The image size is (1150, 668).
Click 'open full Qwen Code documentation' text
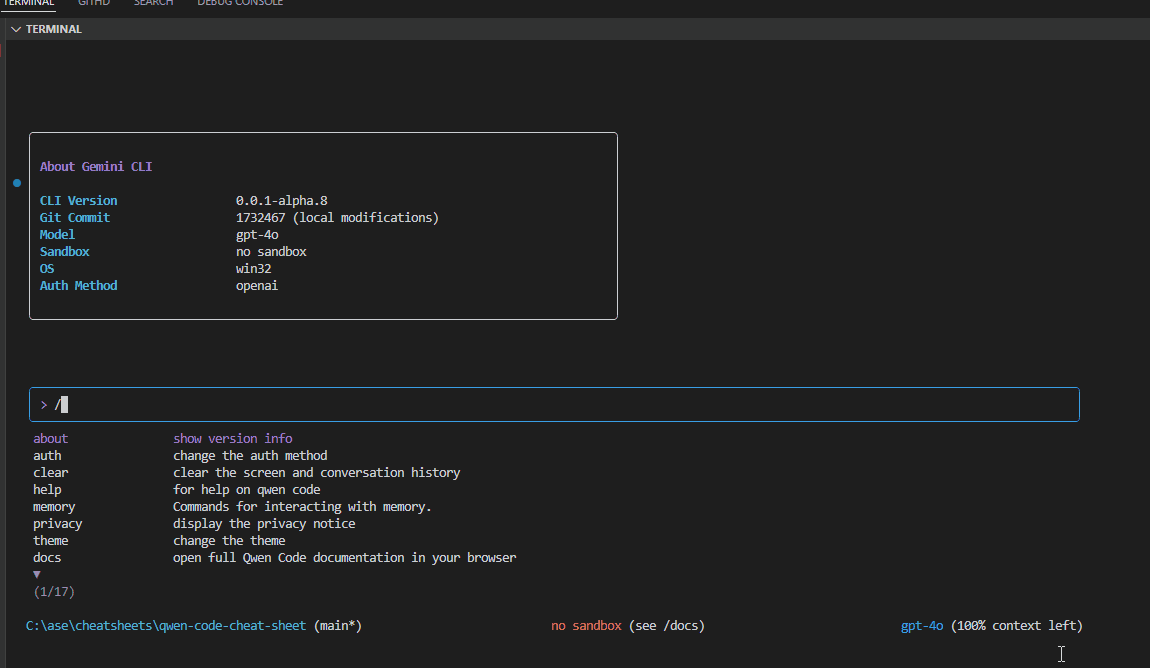point(288,557)
